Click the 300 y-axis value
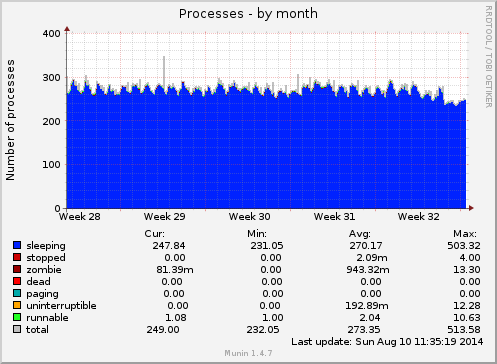Viewport: 497px width, 364px height. click(51, 78)
